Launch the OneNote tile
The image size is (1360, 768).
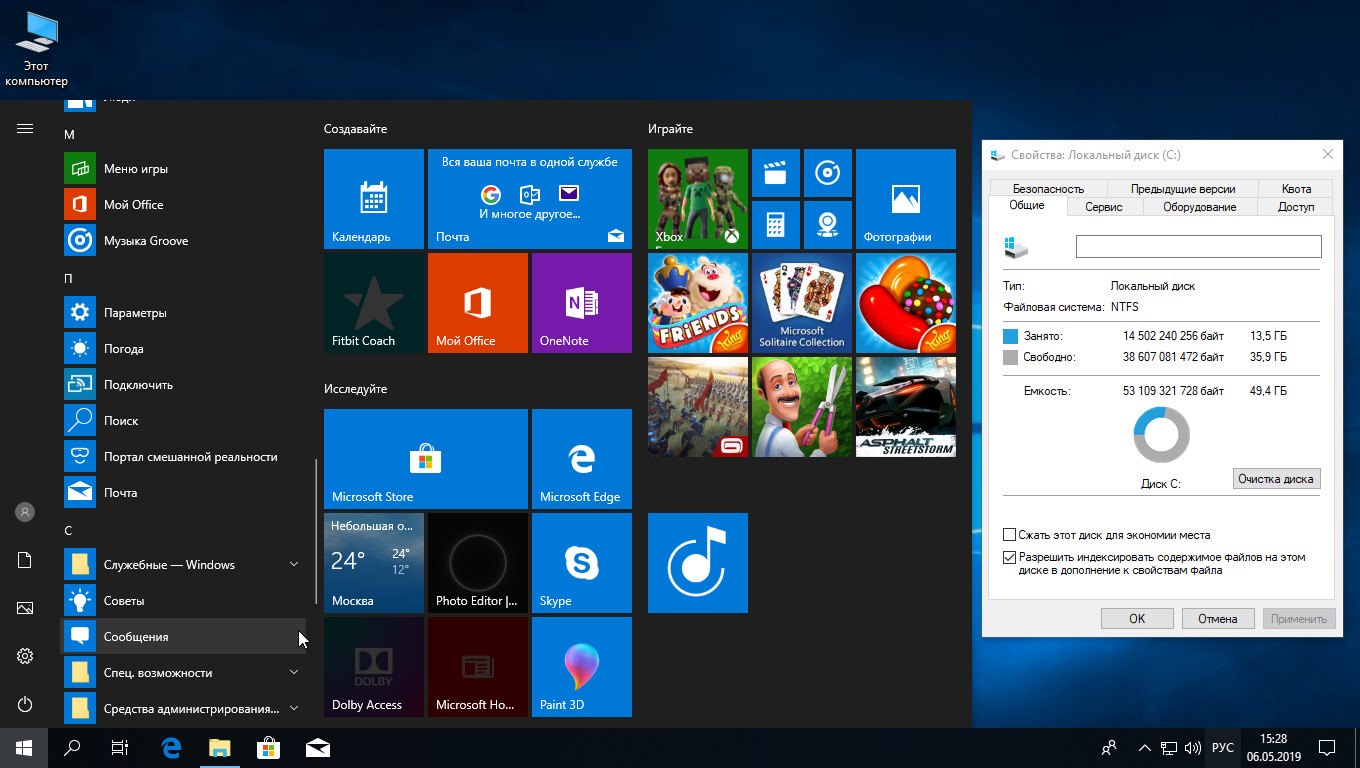pyautogui.click(x=582, y=303)
